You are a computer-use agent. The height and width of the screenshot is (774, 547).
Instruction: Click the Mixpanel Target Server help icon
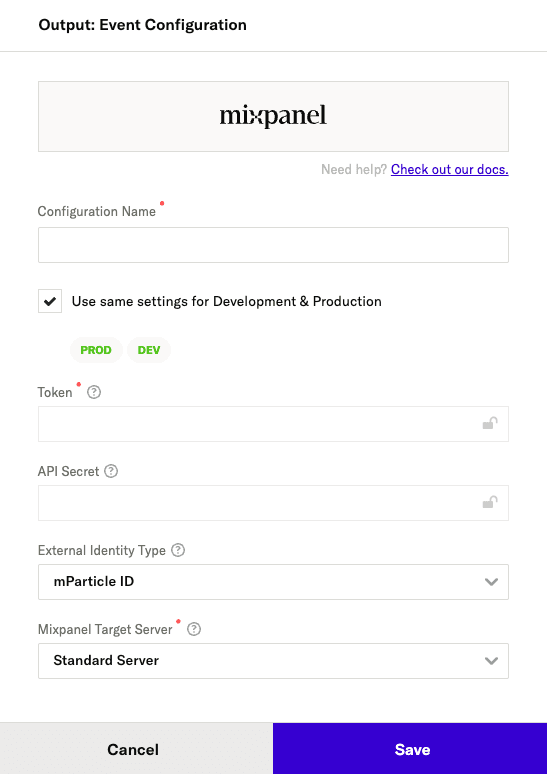[194, 629]
